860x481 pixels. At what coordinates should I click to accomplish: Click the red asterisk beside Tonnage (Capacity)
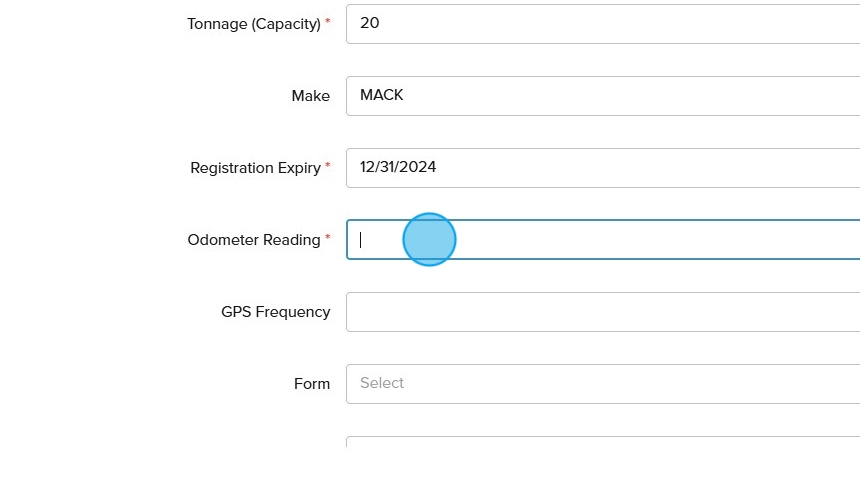pos(328,21)
